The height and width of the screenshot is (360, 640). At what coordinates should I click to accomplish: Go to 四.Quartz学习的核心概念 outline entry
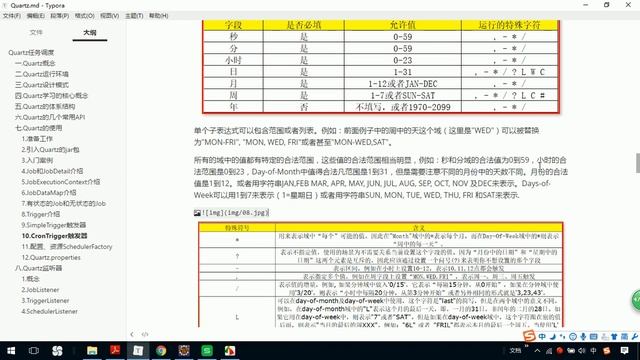pyautogui.click(x=51, y=96)
